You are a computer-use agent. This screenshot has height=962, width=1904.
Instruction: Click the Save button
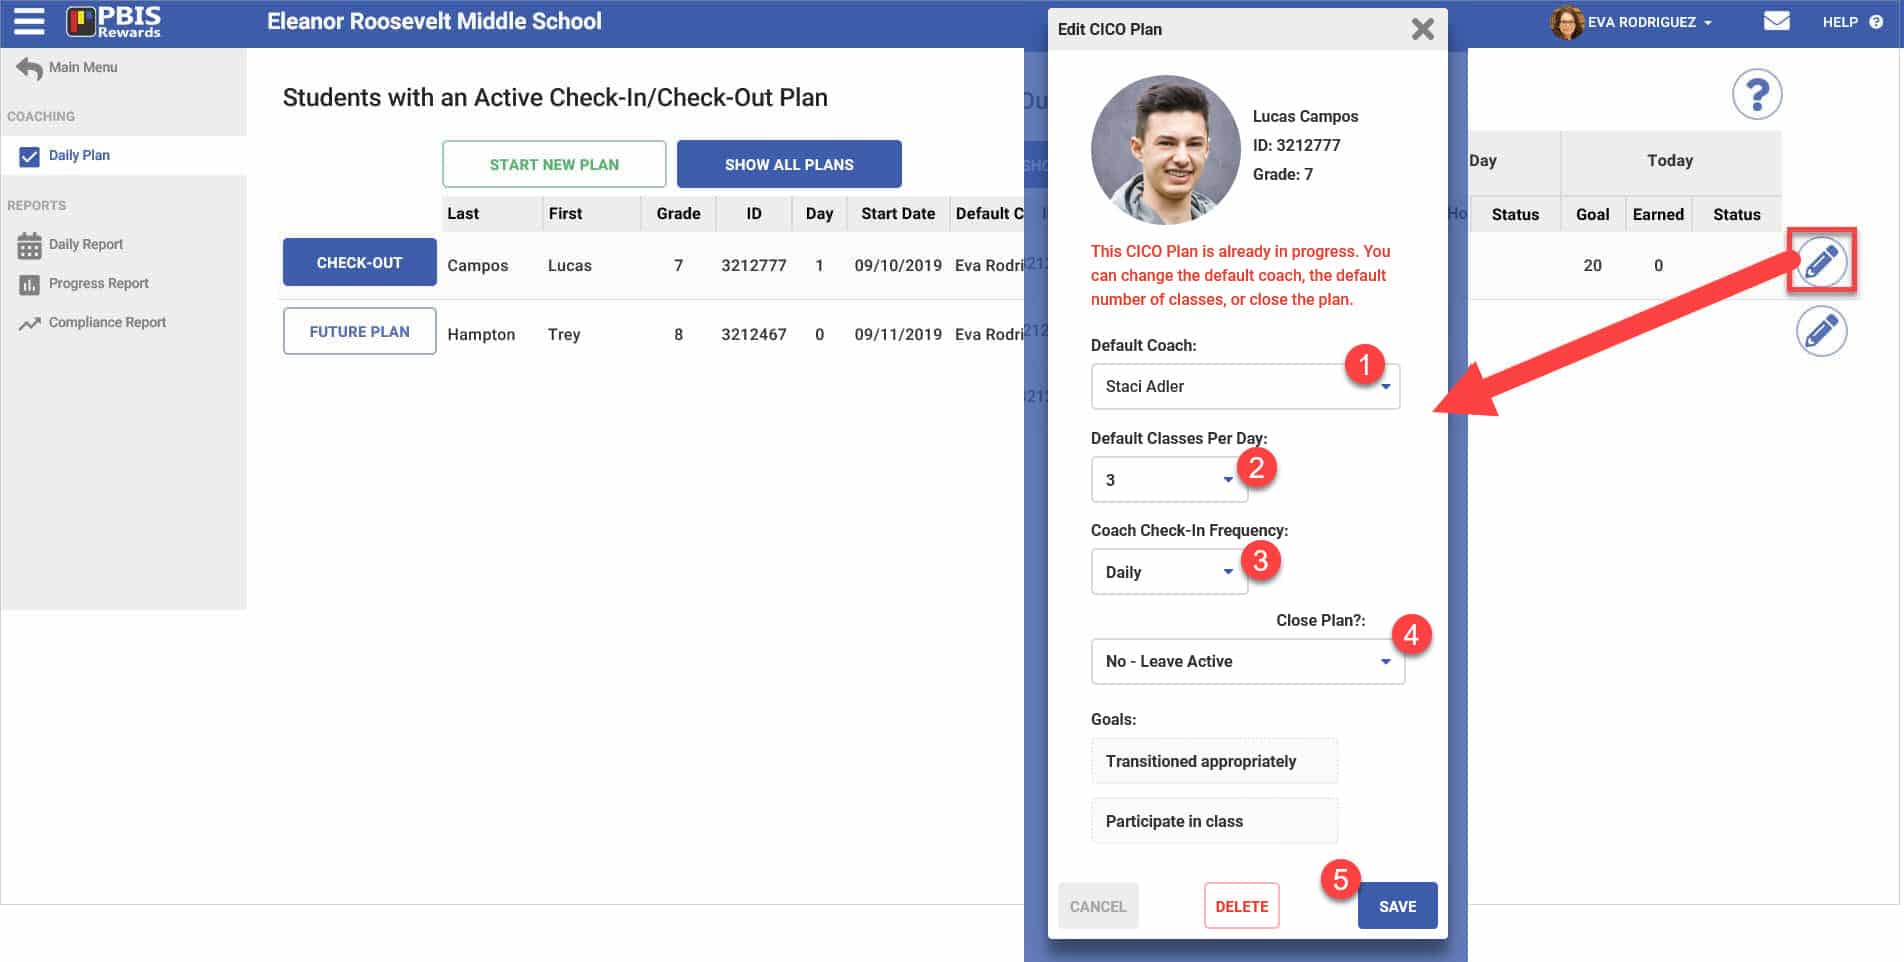(x=1396, y=906)
